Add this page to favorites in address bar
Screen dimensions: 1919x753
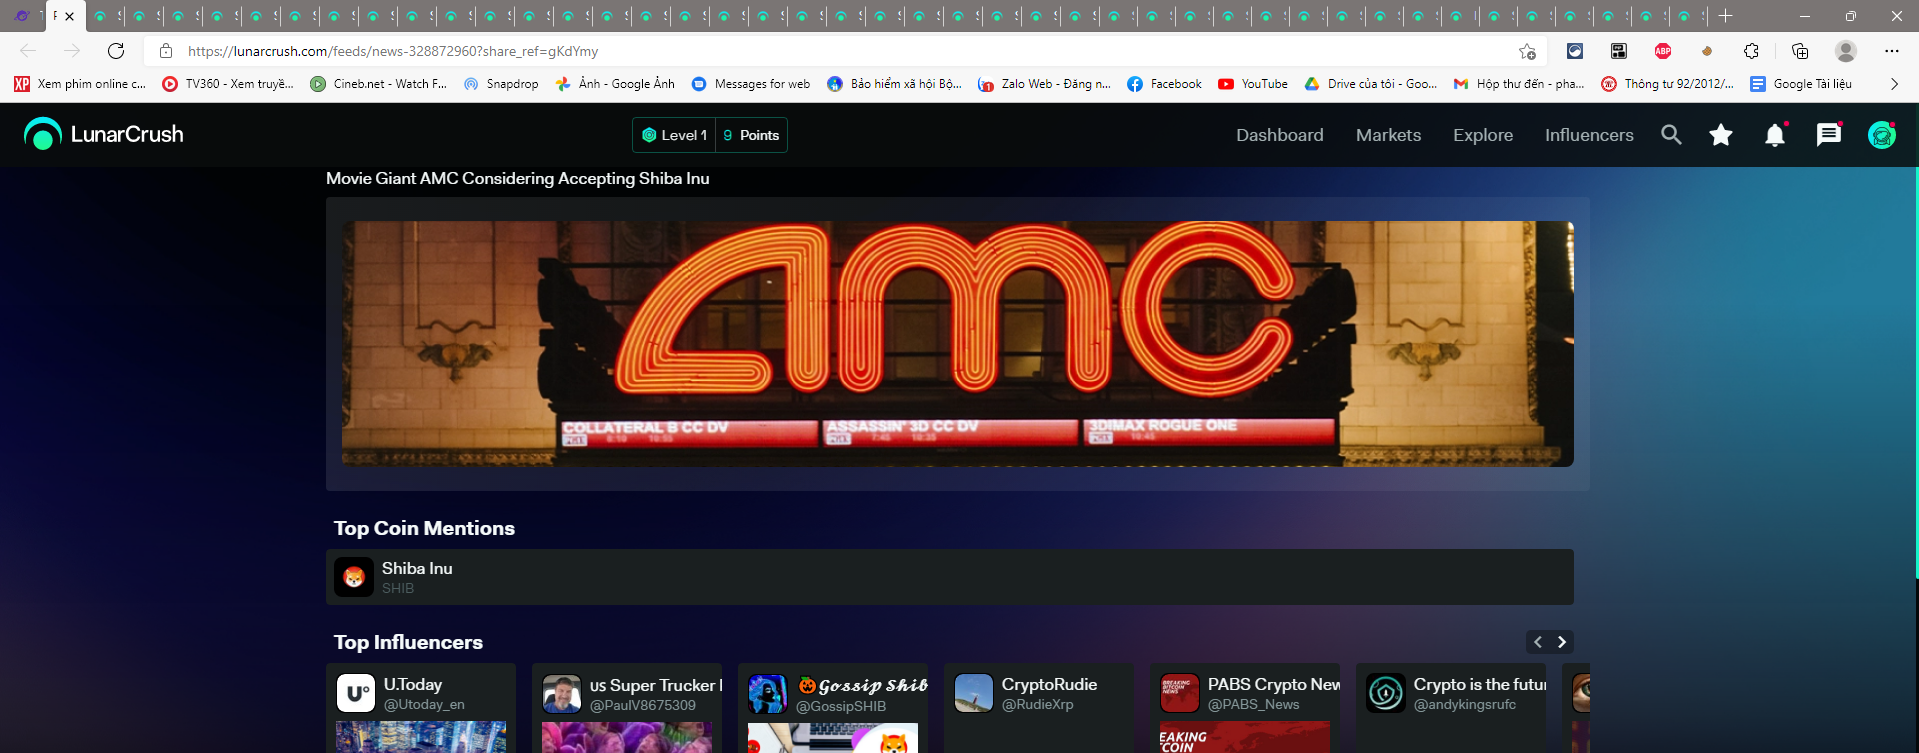click(1527, 51)
